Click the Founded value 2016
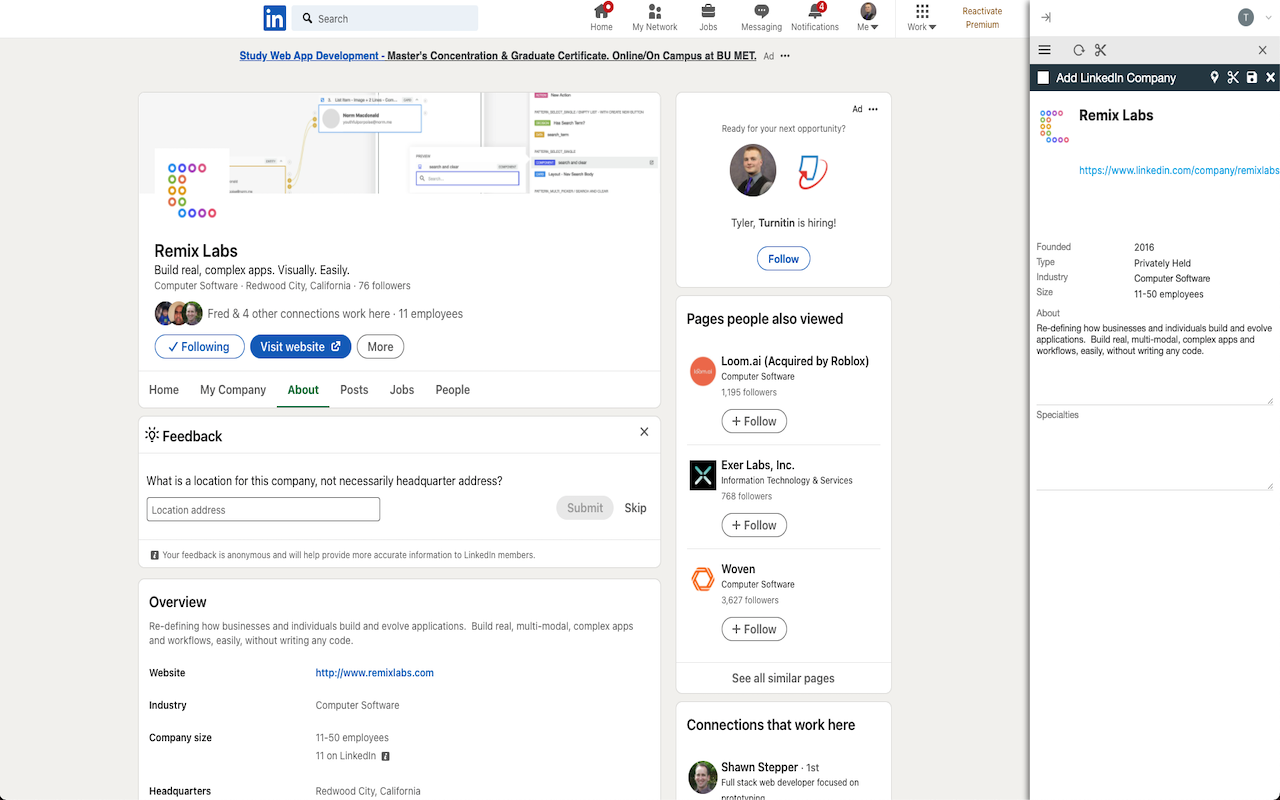 click(x=1144, y=247)
